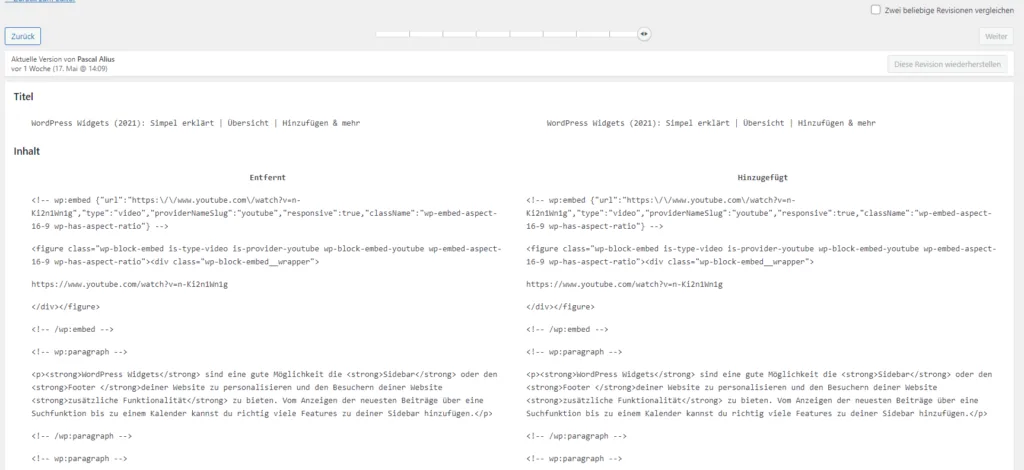Image resolution: width=1024 pixels, height=470 pixels.
Task: Click the revision slider handle
Action: [x=644, y=35]
